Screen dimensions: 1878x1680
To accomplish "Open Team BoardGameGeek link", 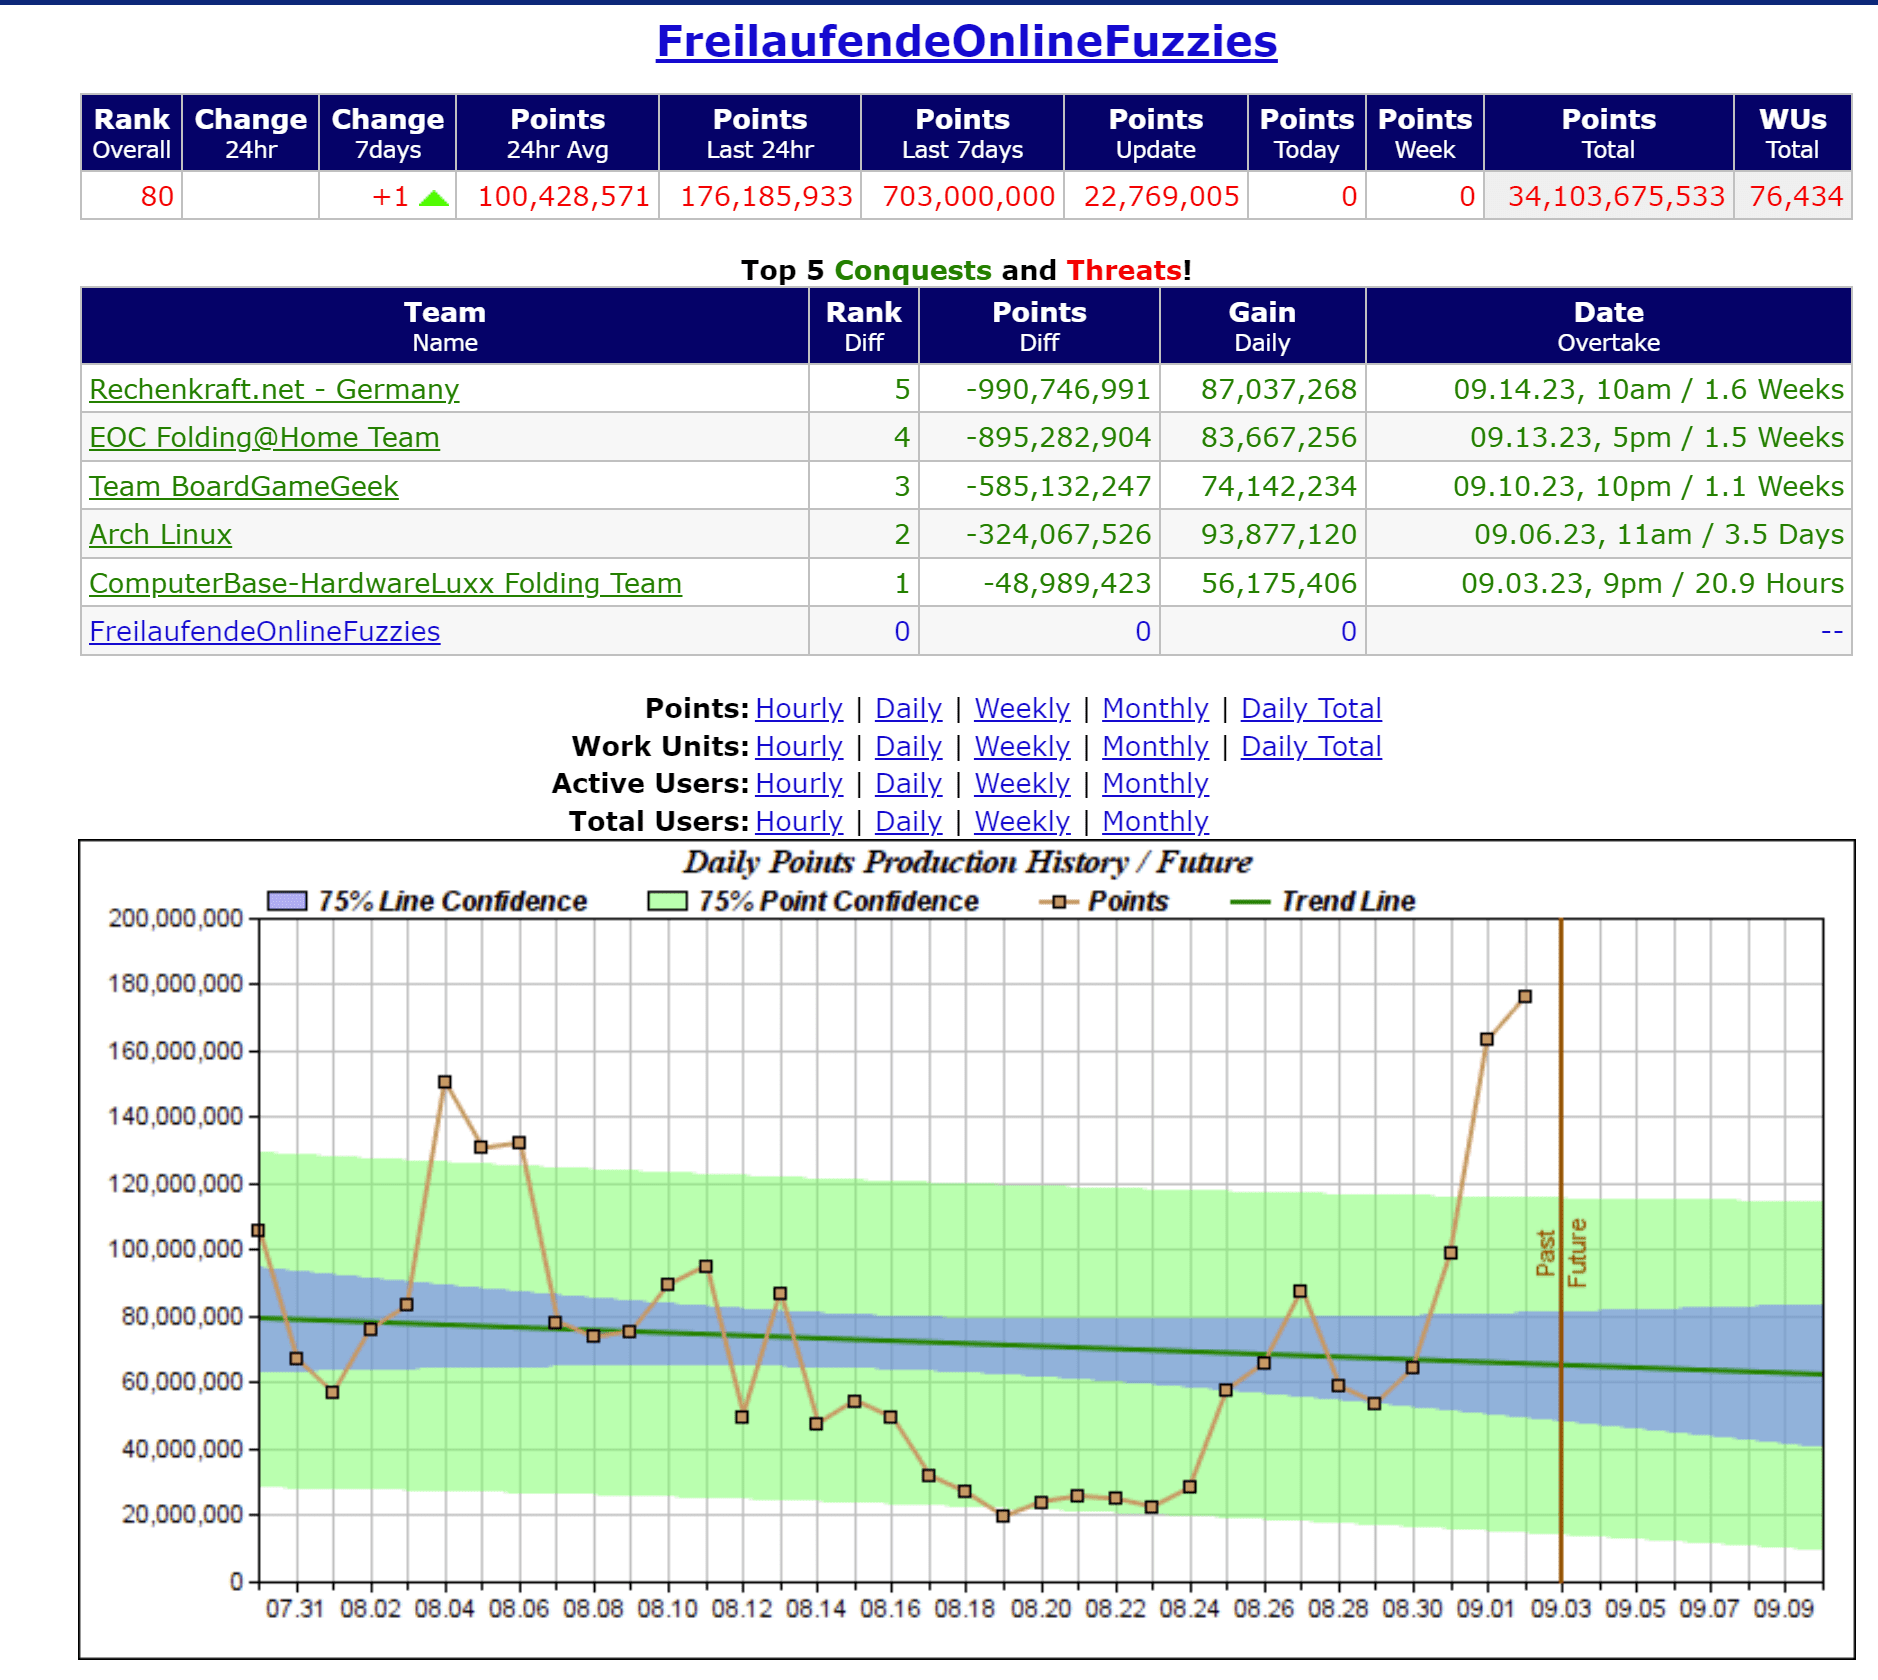I will tap(243, 486).
